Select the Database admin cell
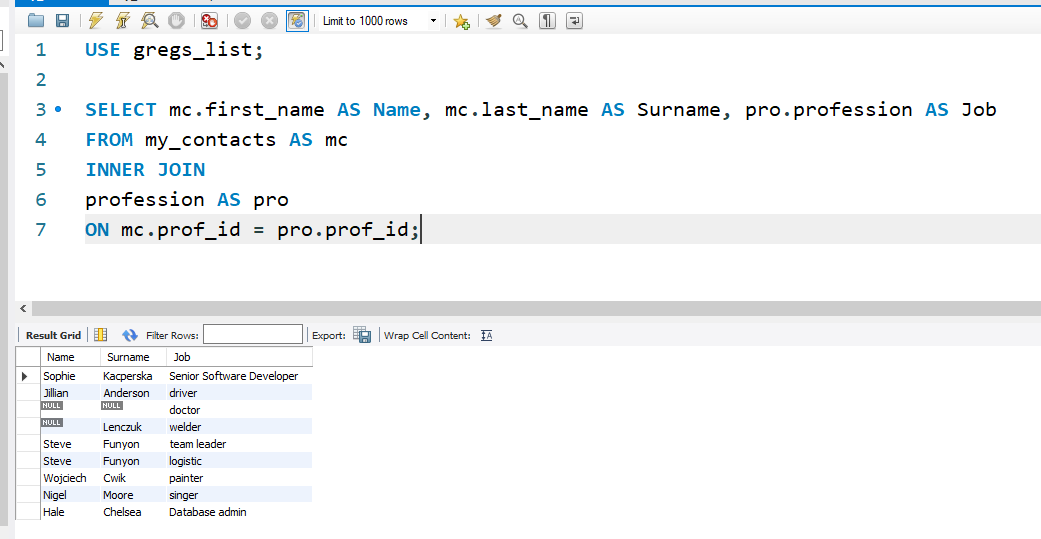The width and height of the screenshot is (1041, 539). (239, 512)
